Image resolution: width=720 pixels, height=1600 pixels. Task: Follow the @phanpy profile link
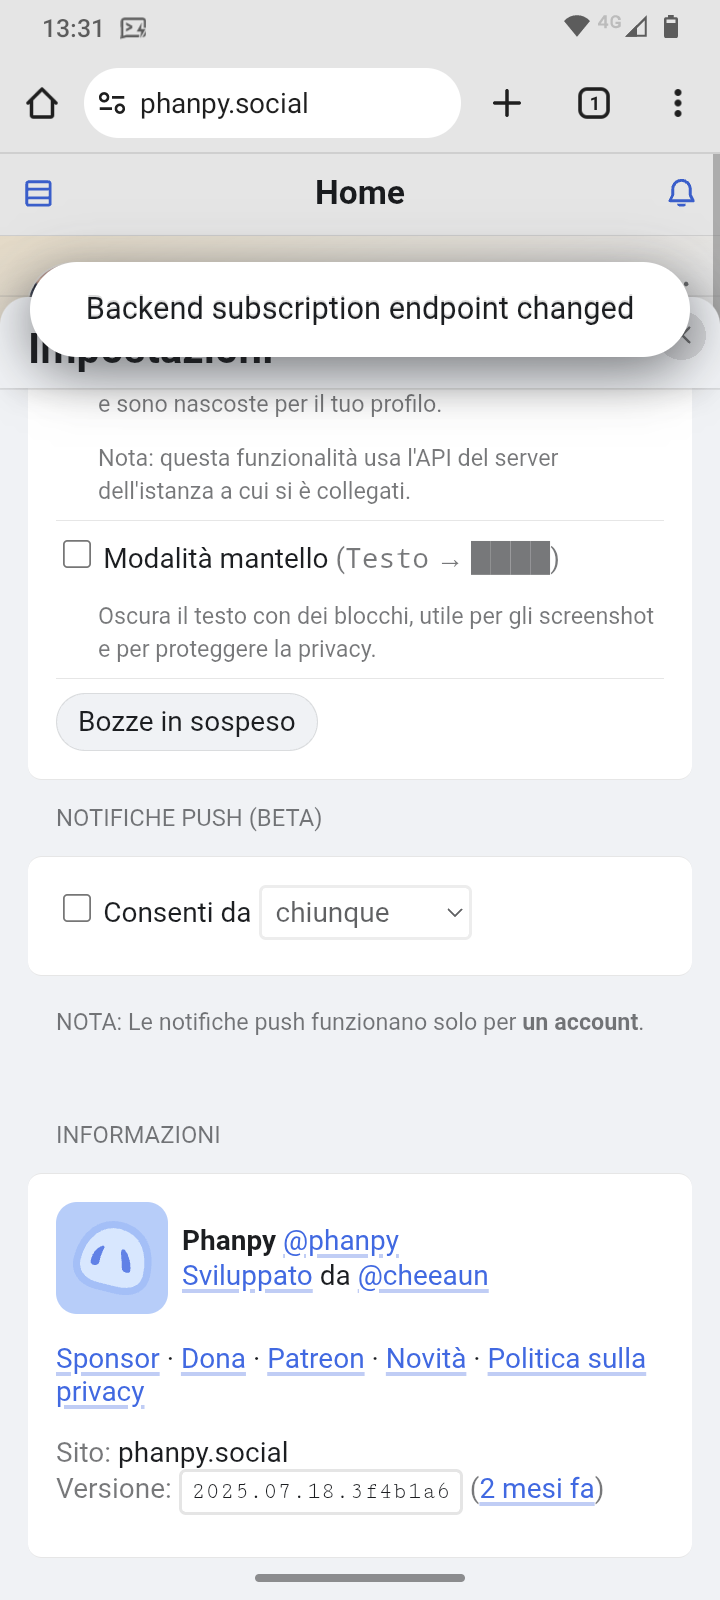pos(341,1241)
